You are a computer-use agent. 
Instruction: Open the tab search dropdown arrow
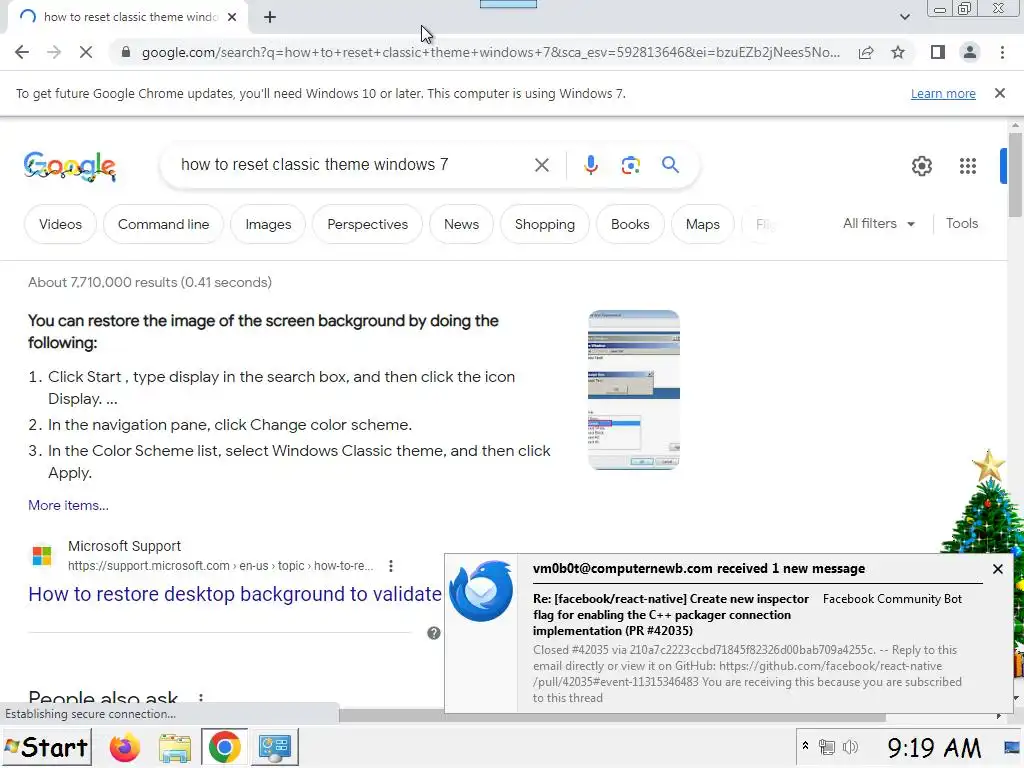pos(904,17)
